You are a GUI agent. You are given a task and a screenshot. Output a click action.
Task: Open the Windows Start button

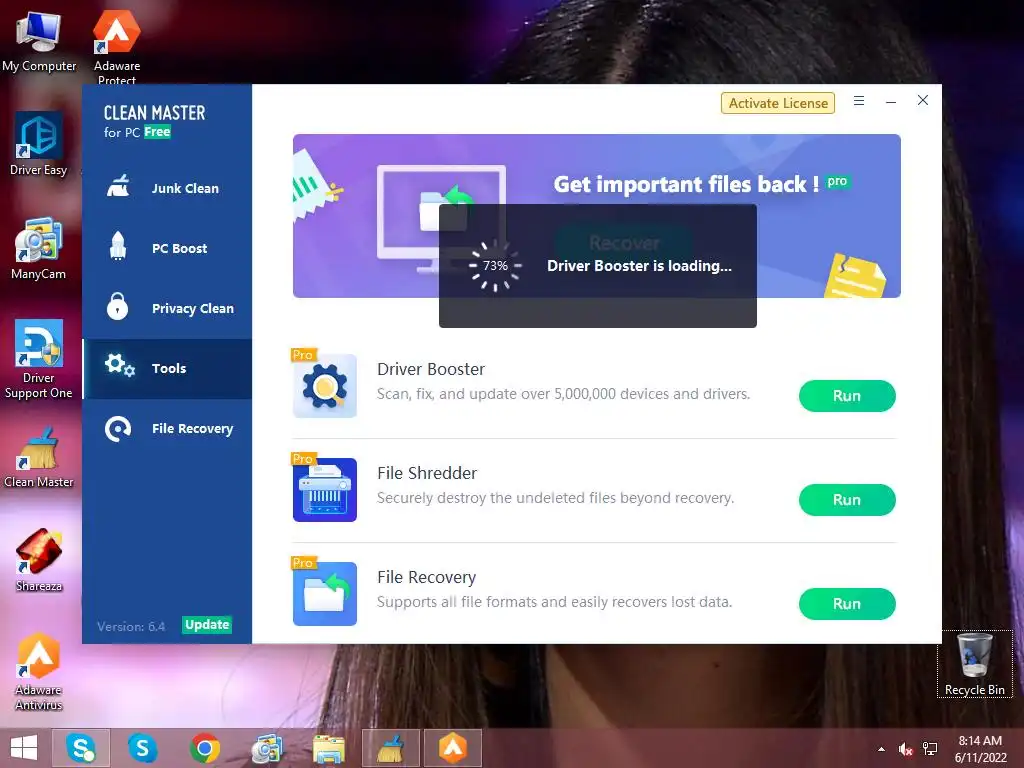pyautogui.click(x=24, y=748)
